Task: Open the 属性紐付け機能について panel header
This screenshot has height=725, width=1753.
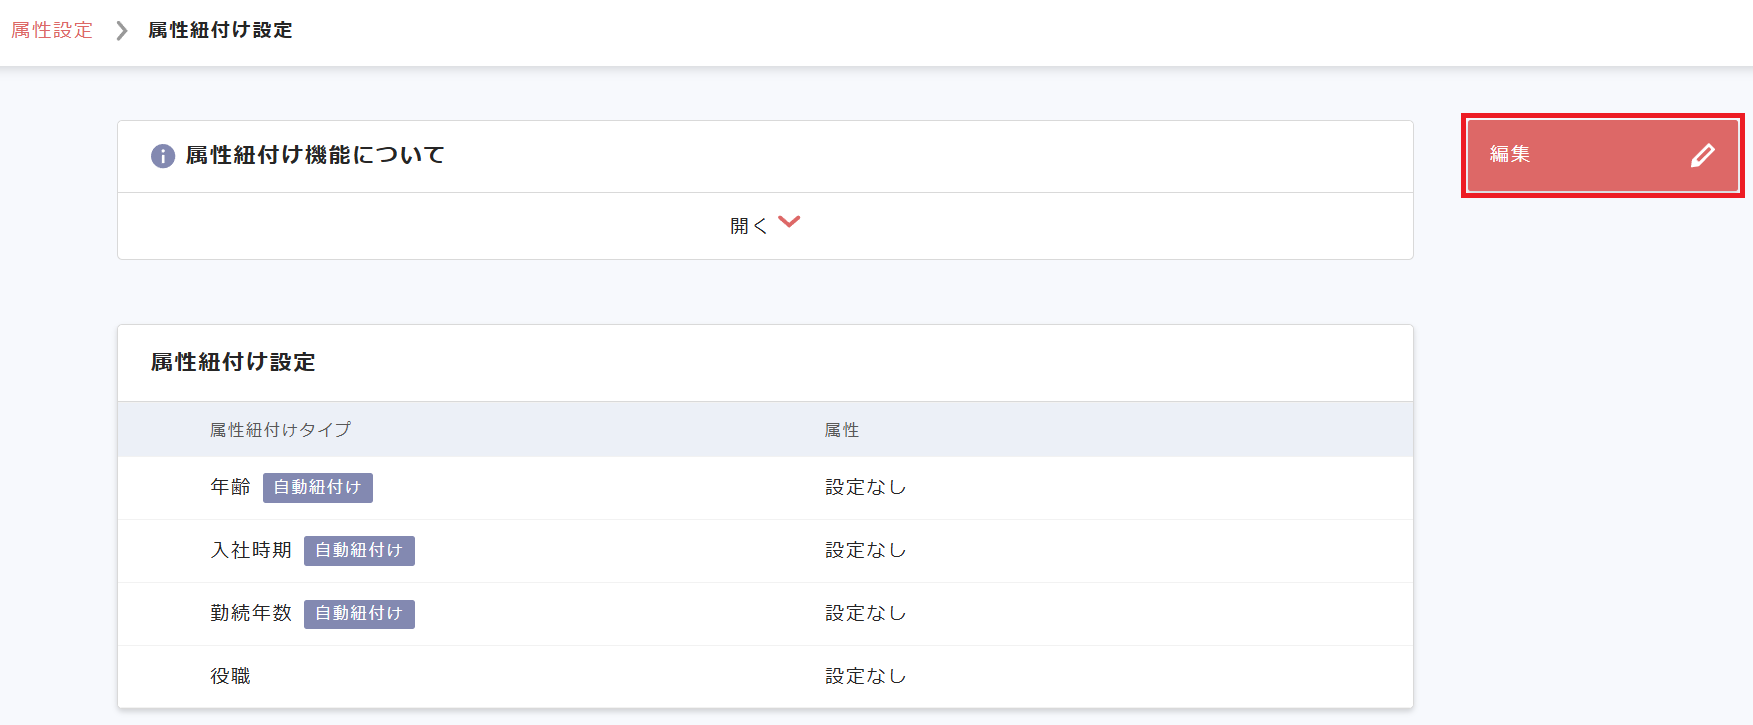Action: [315, 156]
